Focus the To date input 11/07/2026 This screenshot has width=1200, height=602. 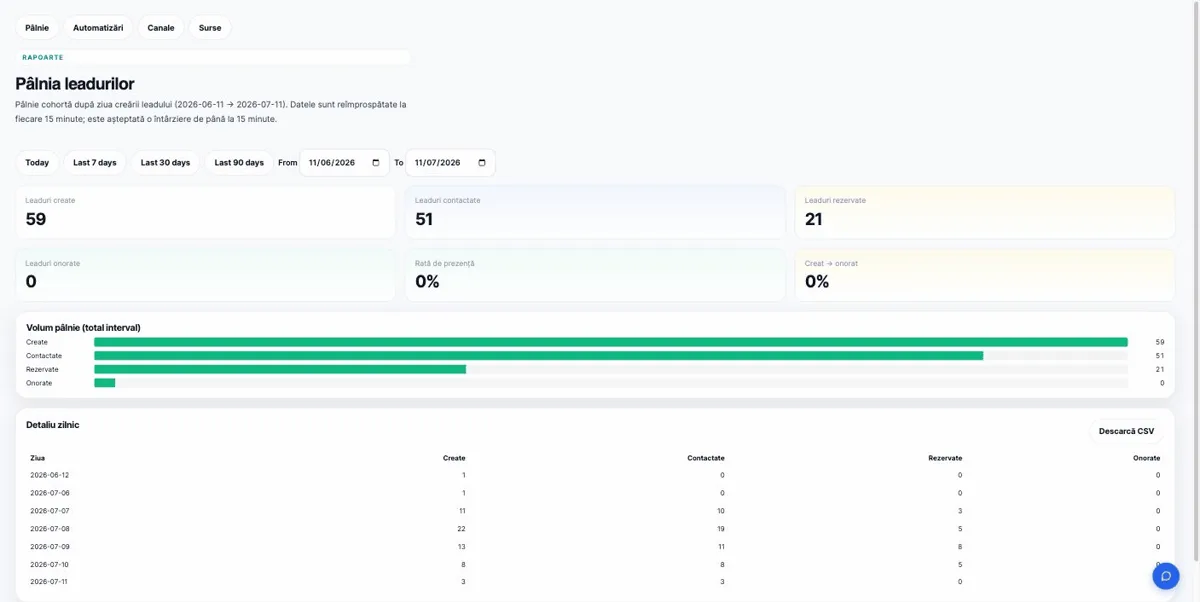point(450,163)
